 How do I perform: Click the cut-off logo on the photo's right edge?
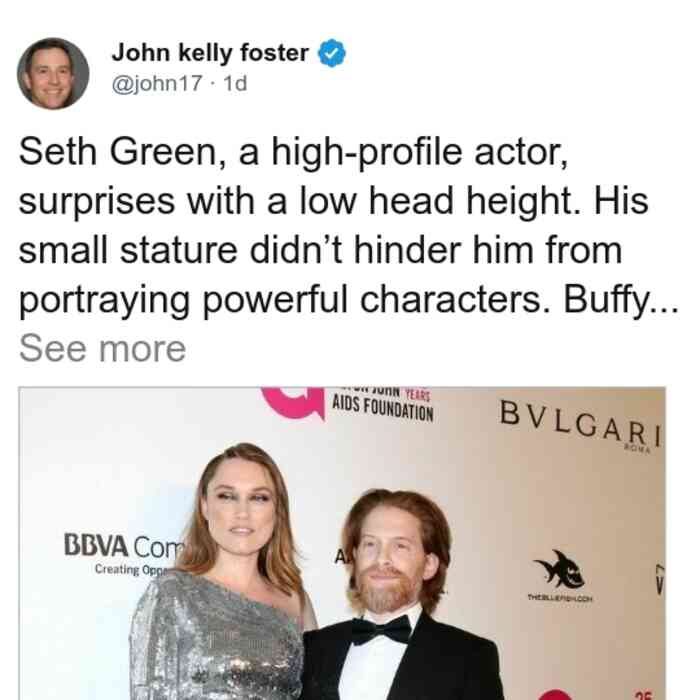click(660, 579)
